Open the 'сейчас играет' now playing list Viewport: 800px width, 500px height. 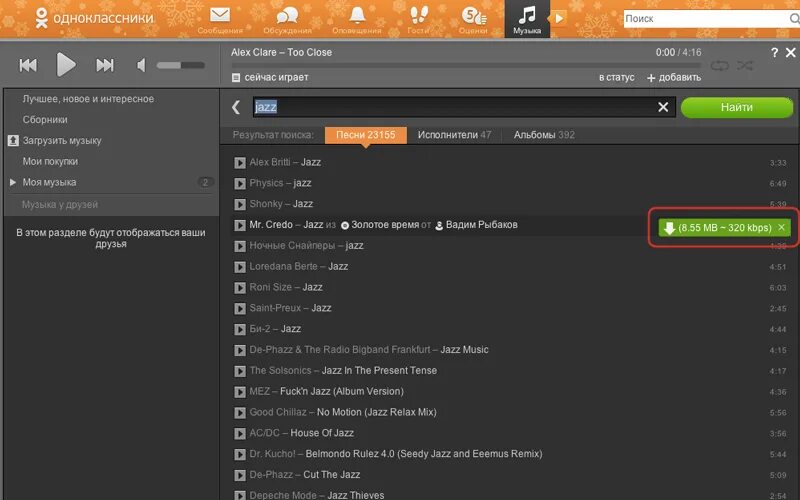(270, 78)
